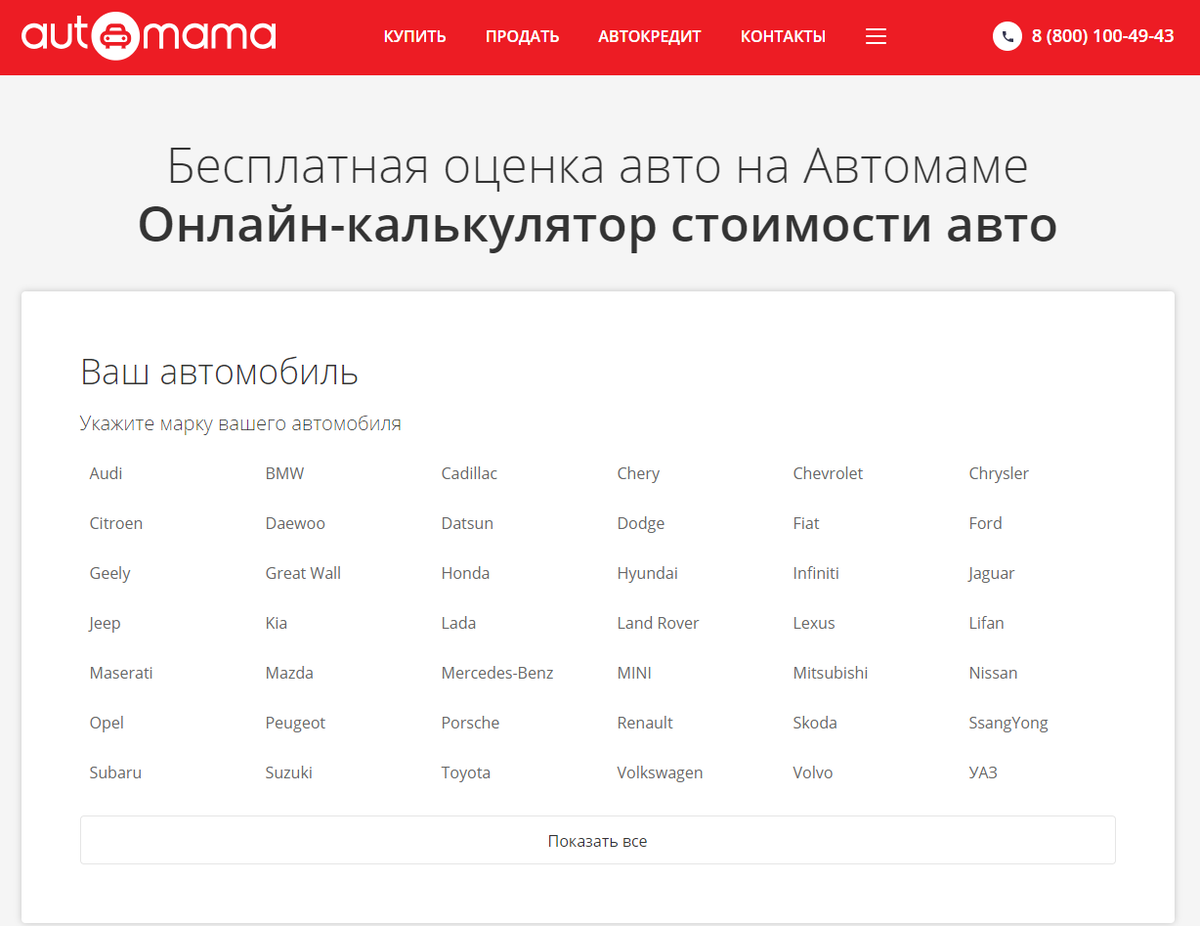The height and width of the screenshot is (926, 1200).
Task: Select the MINI brand
Action: click(x=634, y=673)
